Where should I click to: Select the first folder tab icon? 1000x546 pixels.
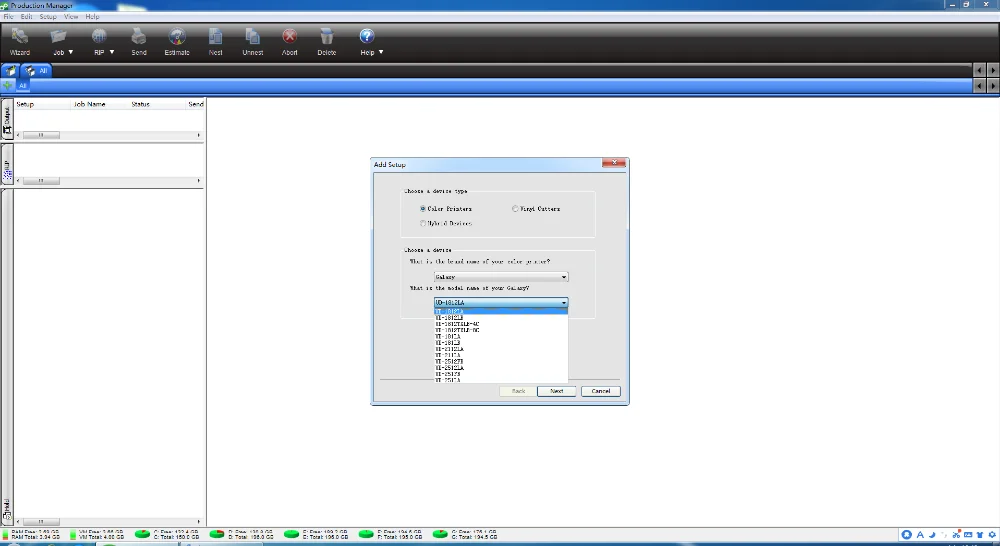click(10, 71)
